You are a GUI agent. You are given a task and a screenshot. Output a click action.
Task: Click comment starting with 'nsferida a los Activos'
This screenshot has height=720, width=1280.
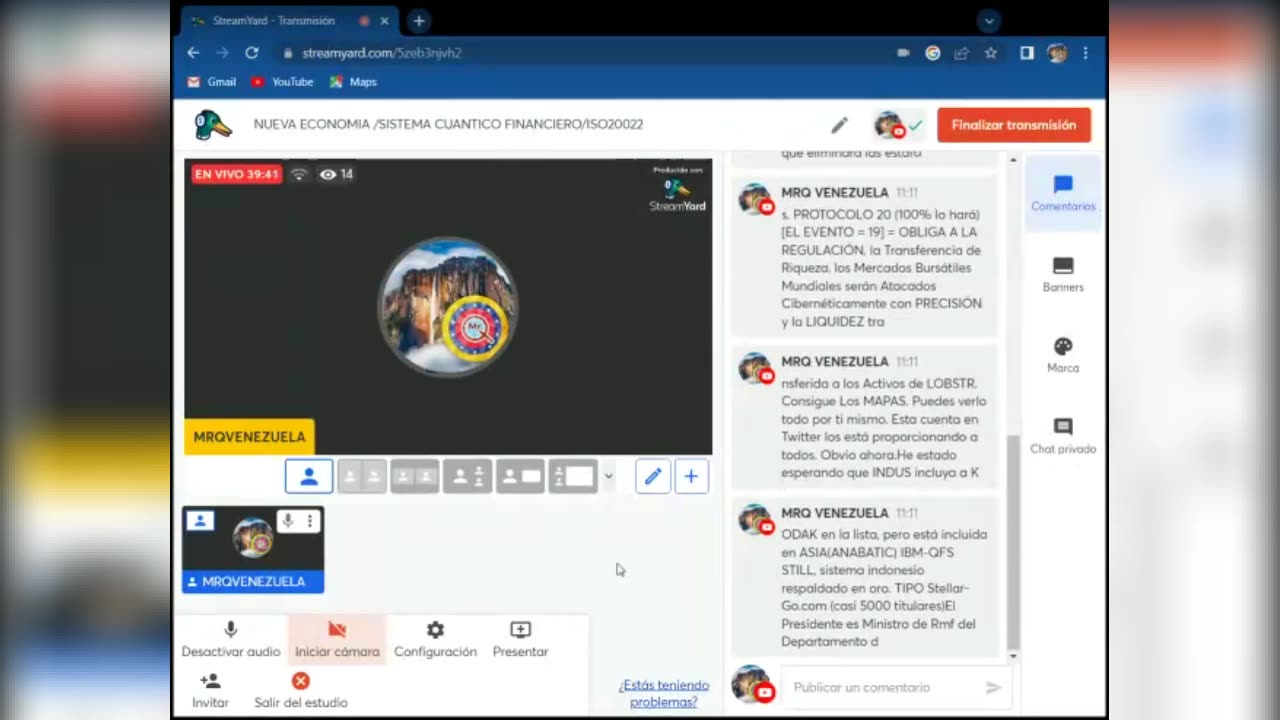pyautogui.click(x=865, y=416)
